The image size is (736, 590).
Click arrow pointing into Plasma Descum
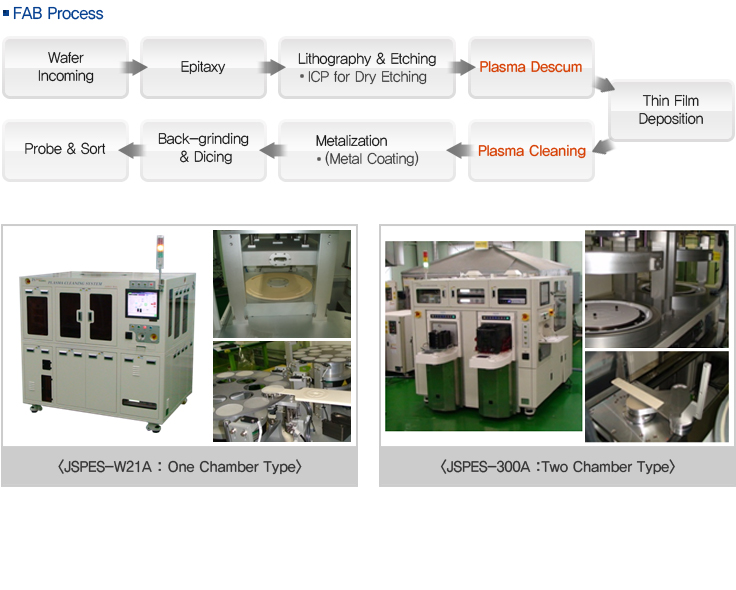461,67
